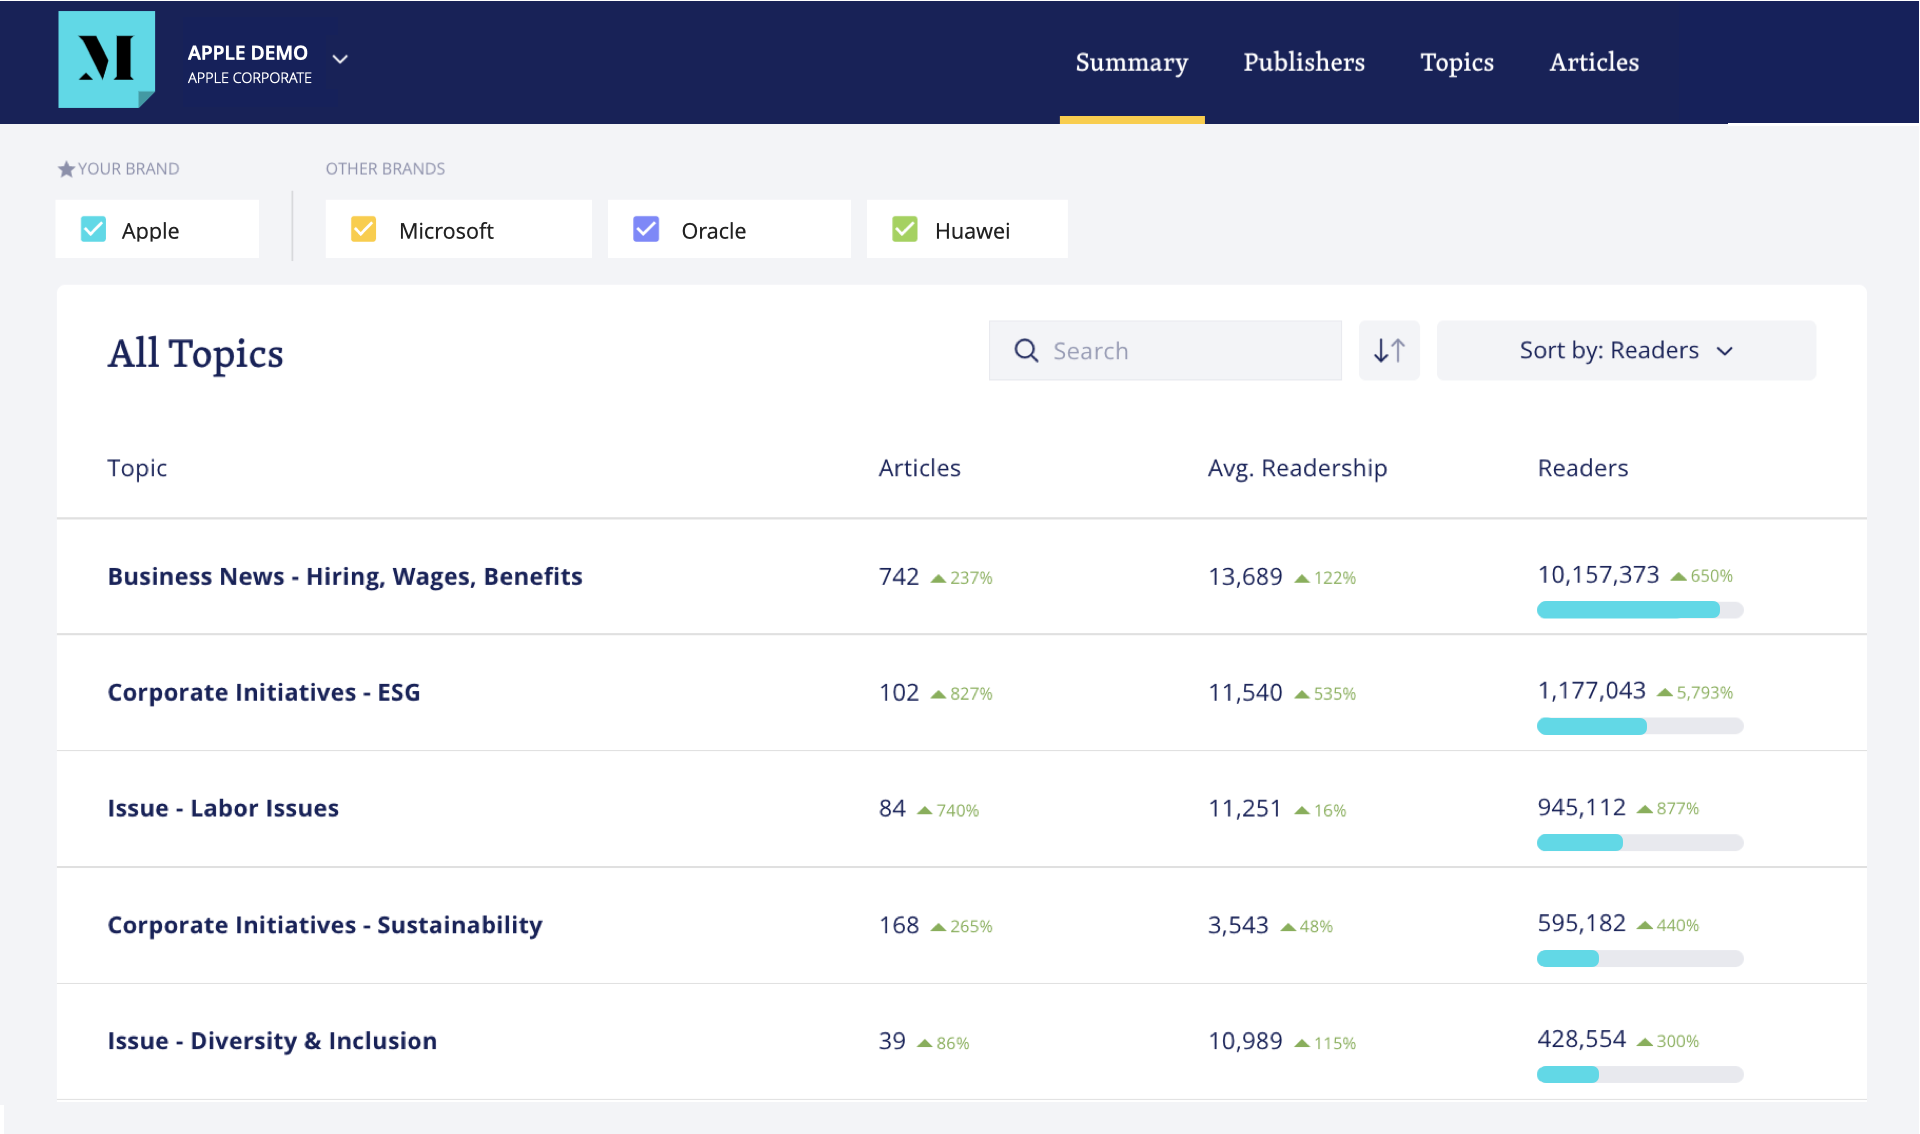Screen dimensions: 1920x1134
Task: Toggle the Microsoft brand checkbox
Action: [363, 230]
